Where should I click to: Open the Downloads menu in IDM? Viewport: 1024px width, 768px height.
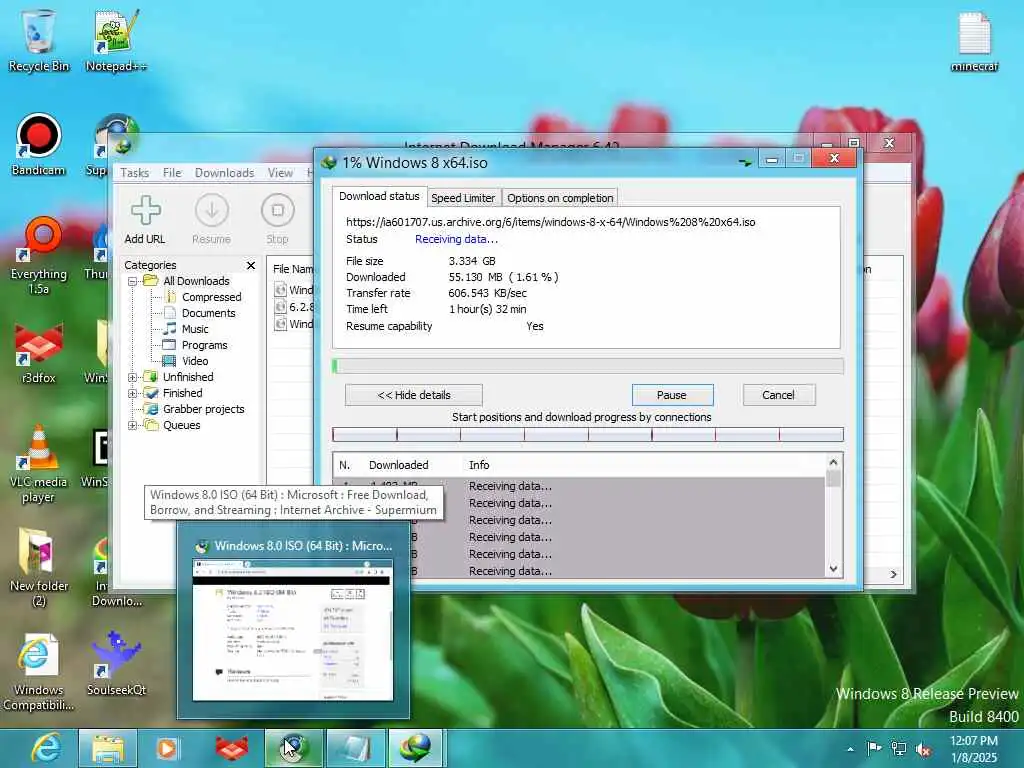(x=224, y=173)
